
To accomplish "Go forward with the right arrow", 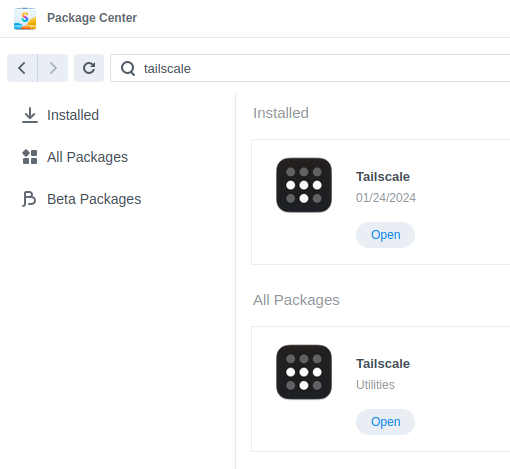I will (x=53, y=68).
